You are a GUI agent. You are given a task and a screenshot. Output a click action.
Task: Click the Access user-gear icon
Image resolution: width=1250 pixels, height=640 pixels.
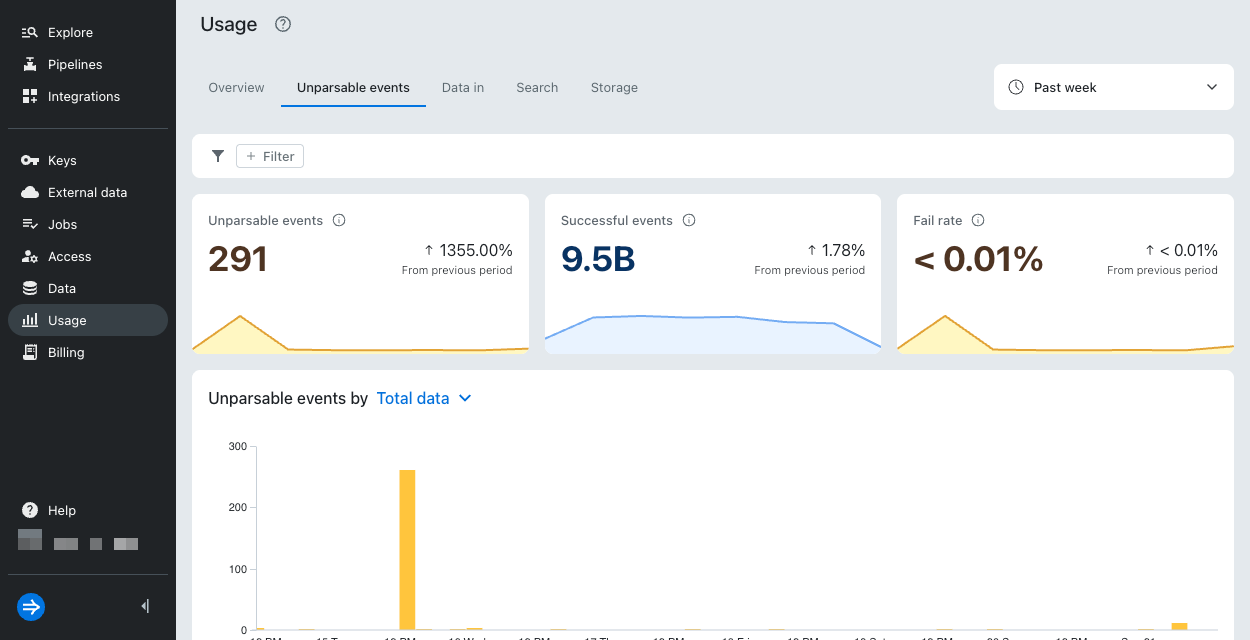(x=30, y=257)
